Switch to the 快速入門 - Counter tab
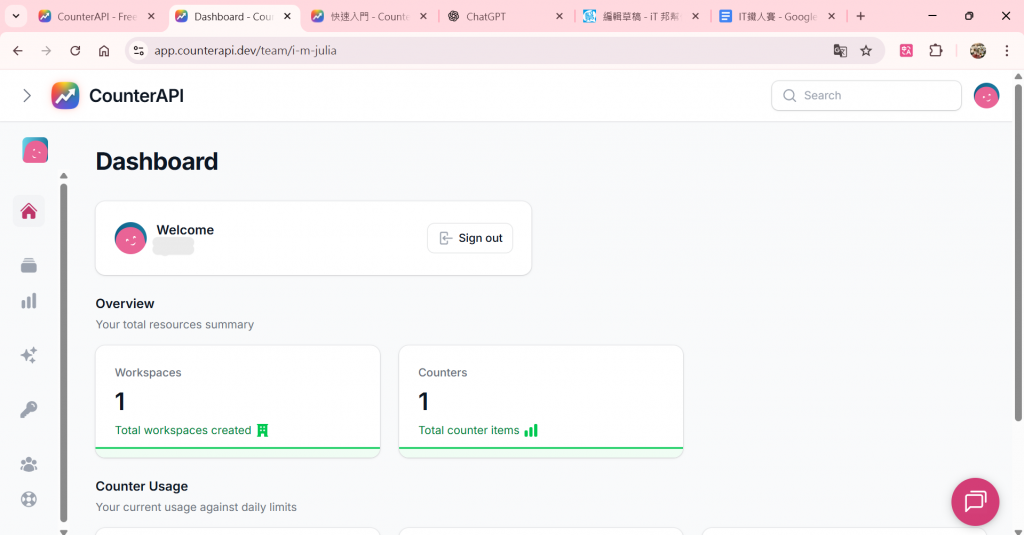 coord(370,16)
